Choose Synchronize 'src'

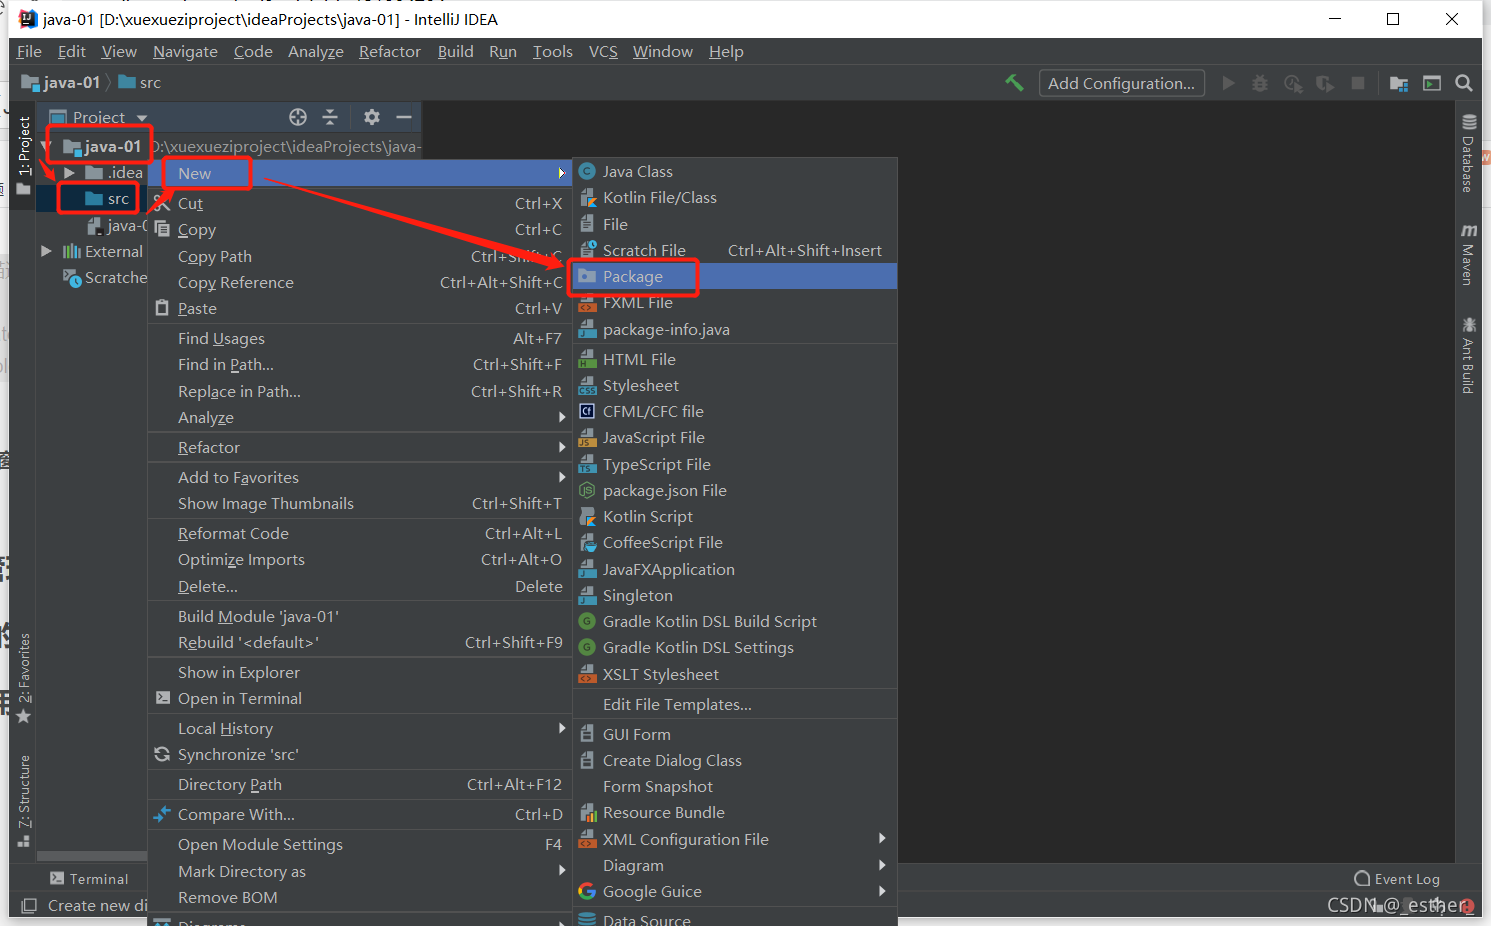[360, 754]
